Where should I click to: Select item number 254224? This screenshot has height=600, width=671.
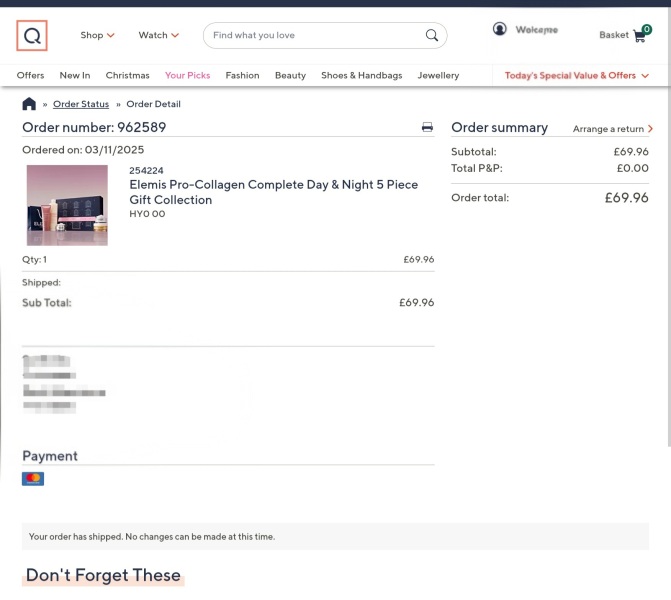click(x=146, y=170)
